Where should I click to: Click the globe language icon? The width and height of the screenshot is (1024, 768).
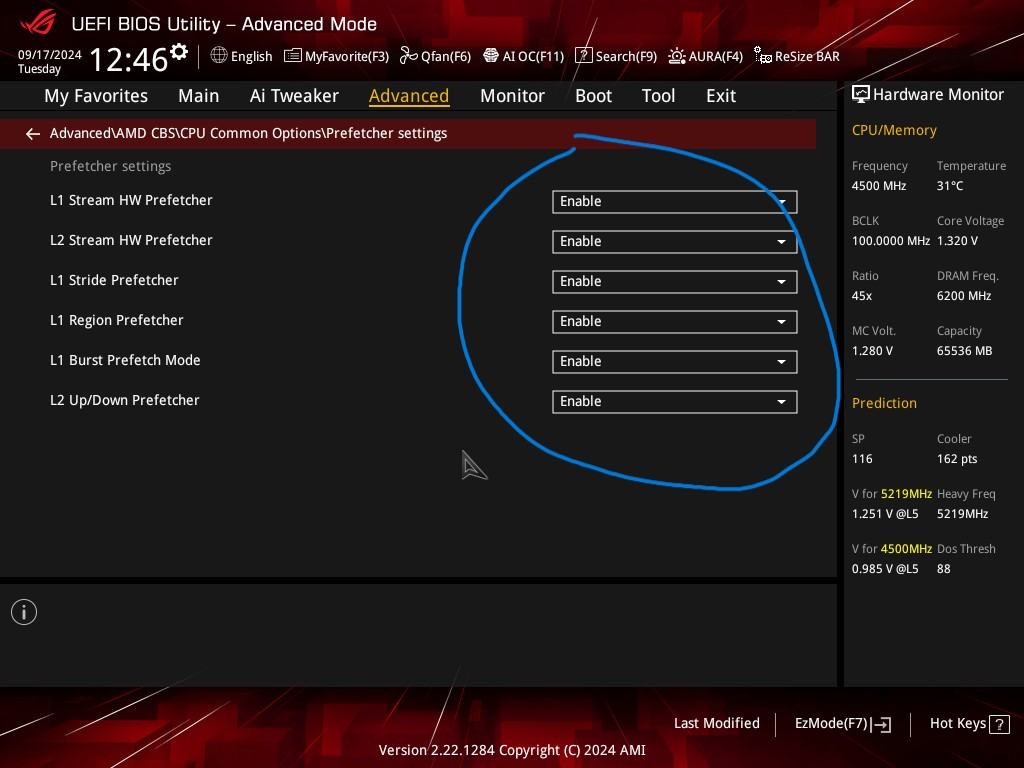[x=219, y=56]
